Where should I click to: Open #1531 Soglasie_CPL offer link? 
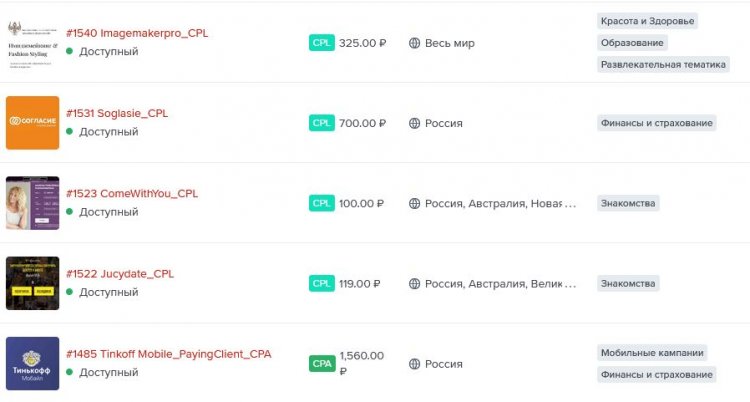click(117, 113)
